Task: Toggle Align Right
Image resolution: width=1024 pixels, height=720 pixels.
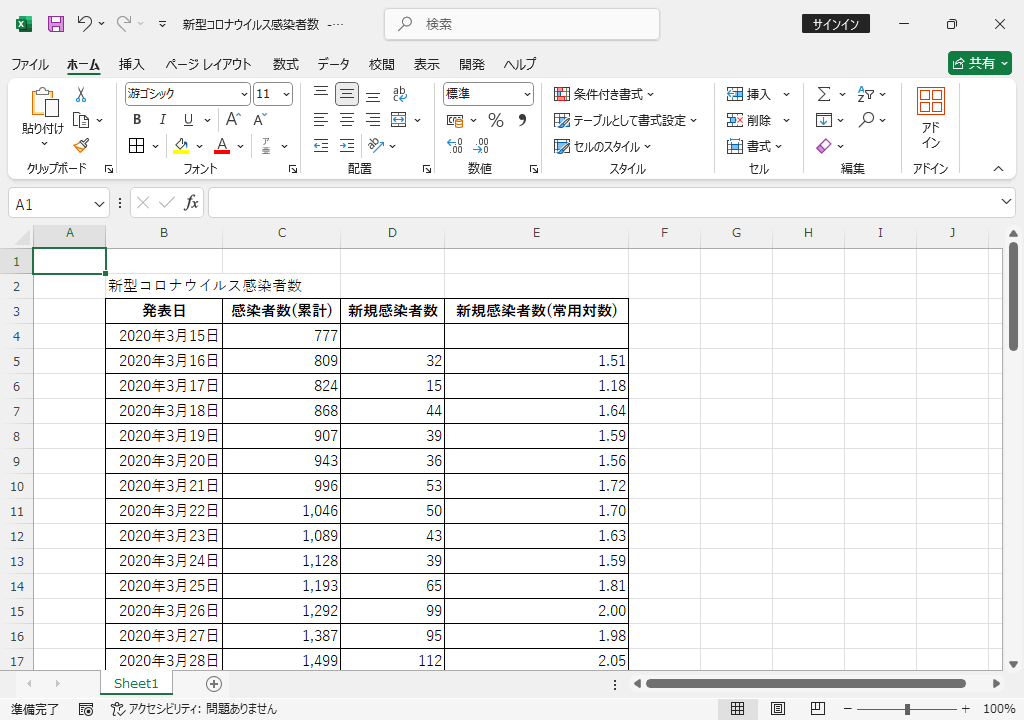Action: tap(373, 120)
